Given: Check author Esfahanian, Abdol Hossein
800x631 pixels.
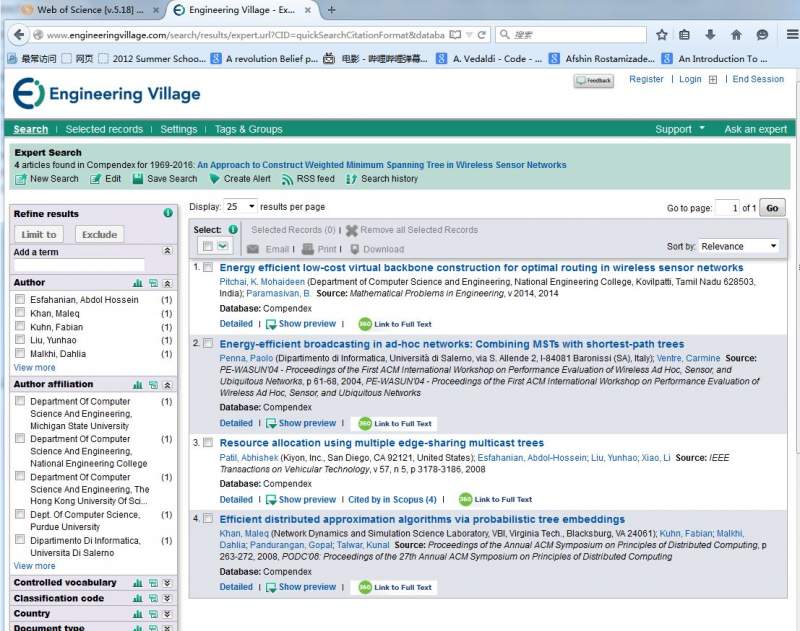Looking at the screenshot, I should click(x=20, y=298).
